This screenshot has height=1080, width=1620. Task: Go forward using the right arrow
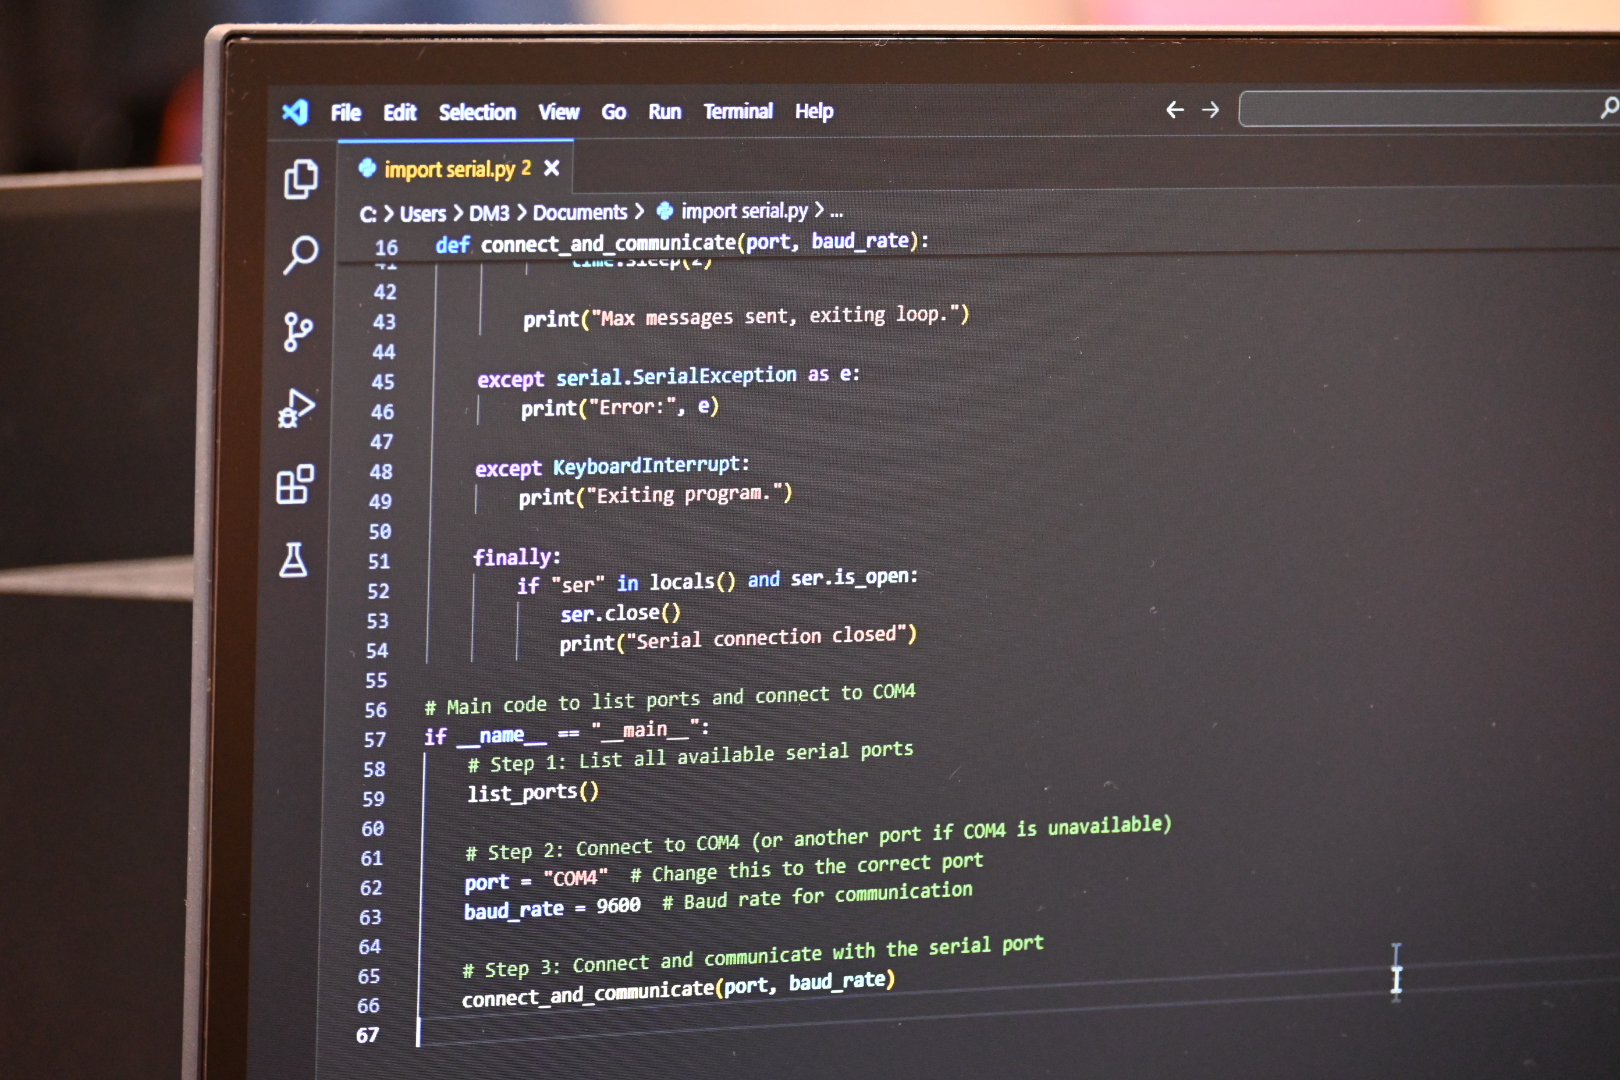point(1211,110)
